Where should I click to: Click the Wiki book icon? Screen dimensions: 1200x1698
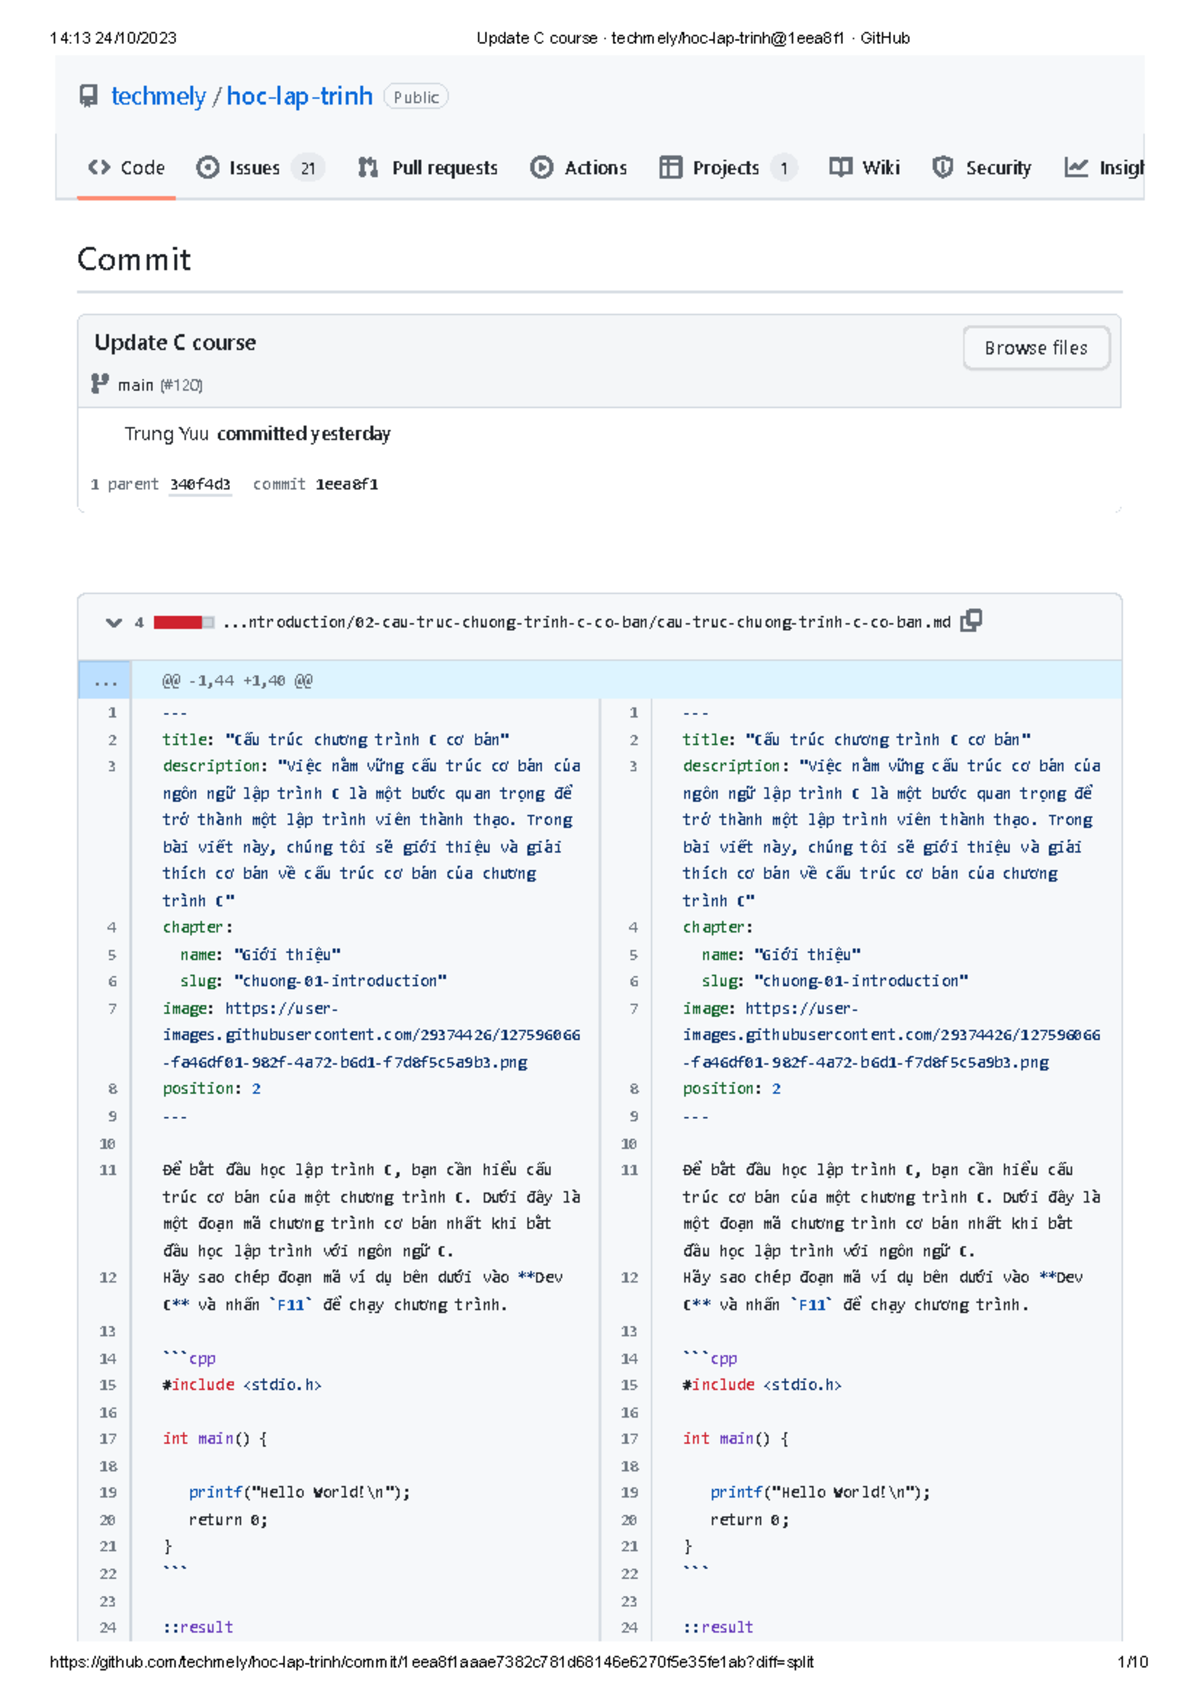[840, 167]
